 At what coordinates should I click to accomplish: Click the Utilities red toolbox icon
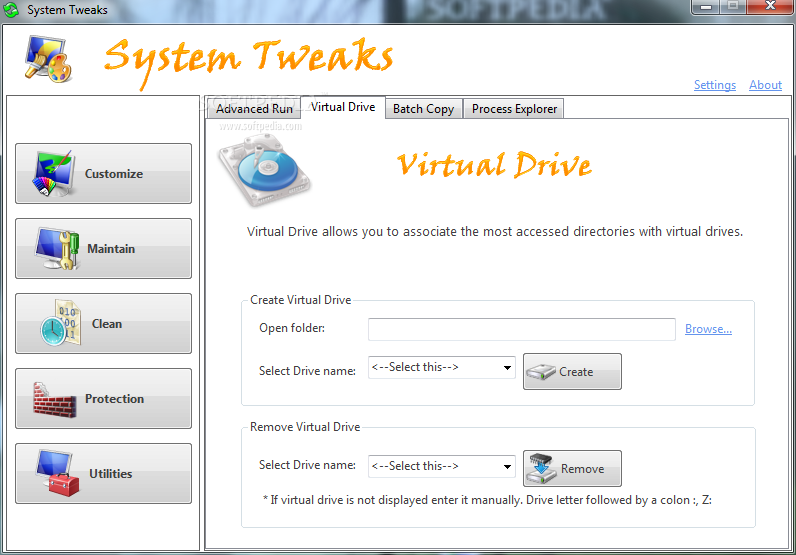tap(58, 473)
